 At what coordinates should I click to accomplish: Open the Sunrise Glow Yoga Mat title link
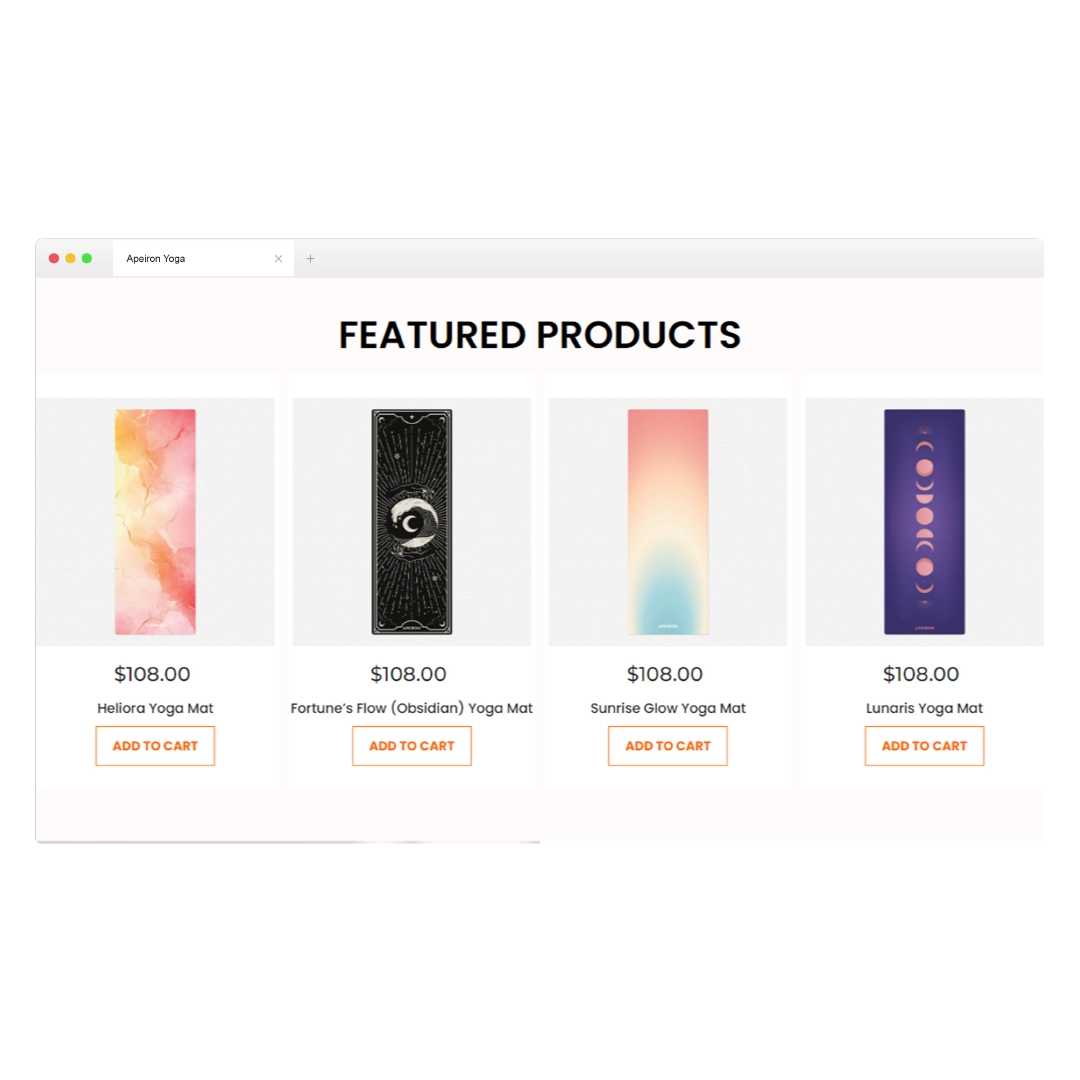coord(668,708)
